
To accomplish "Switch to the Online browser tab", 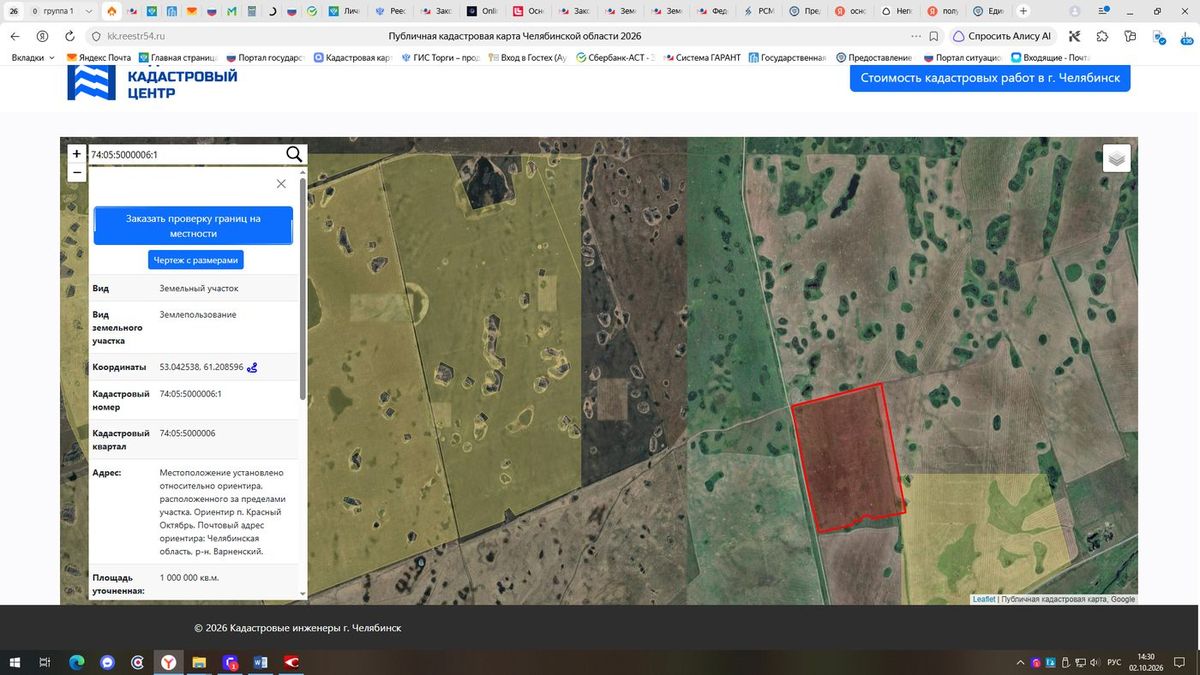I will 484,11.
